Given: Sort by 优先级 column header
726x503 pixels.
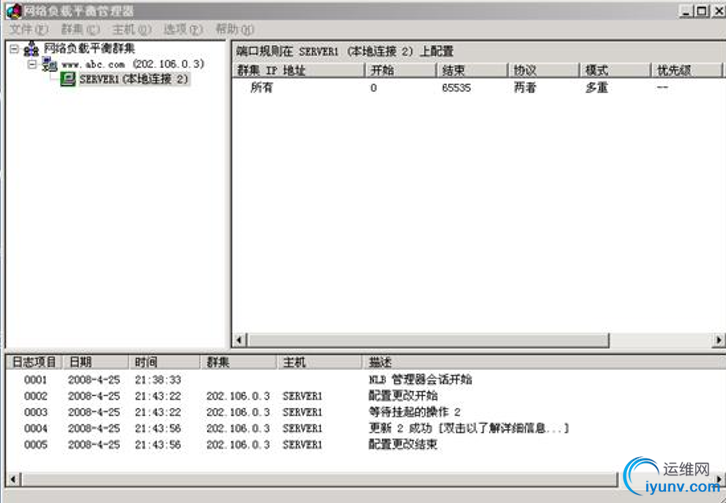Looking at the screenshot, I should coord(687,70).
